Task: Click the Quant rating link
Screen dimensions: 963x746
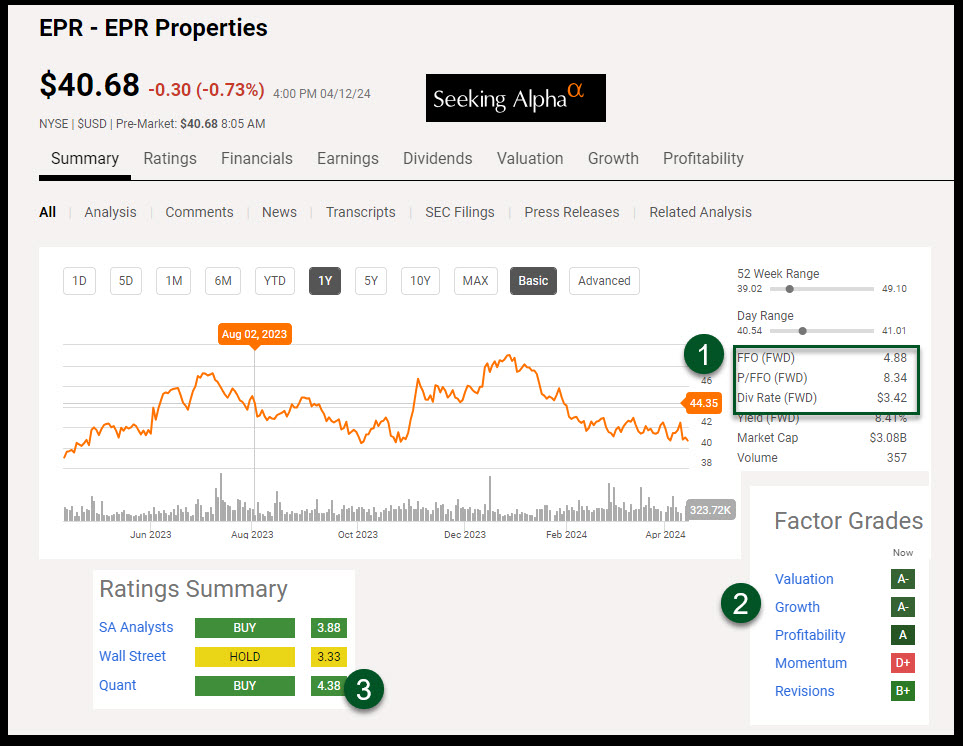Action: pos(118,685)
